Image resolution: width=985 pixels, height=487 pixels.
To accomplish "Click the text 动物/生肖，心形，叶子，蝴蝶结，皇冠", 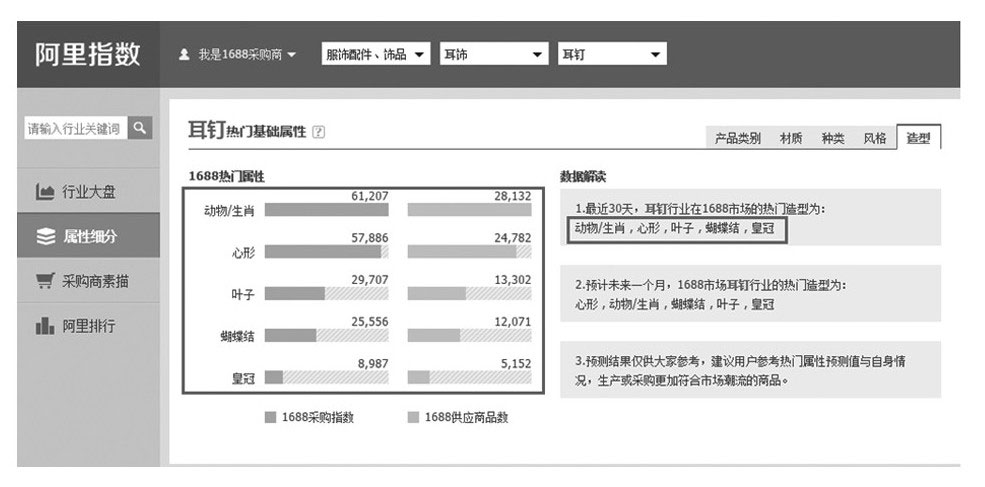I will 674,228.
